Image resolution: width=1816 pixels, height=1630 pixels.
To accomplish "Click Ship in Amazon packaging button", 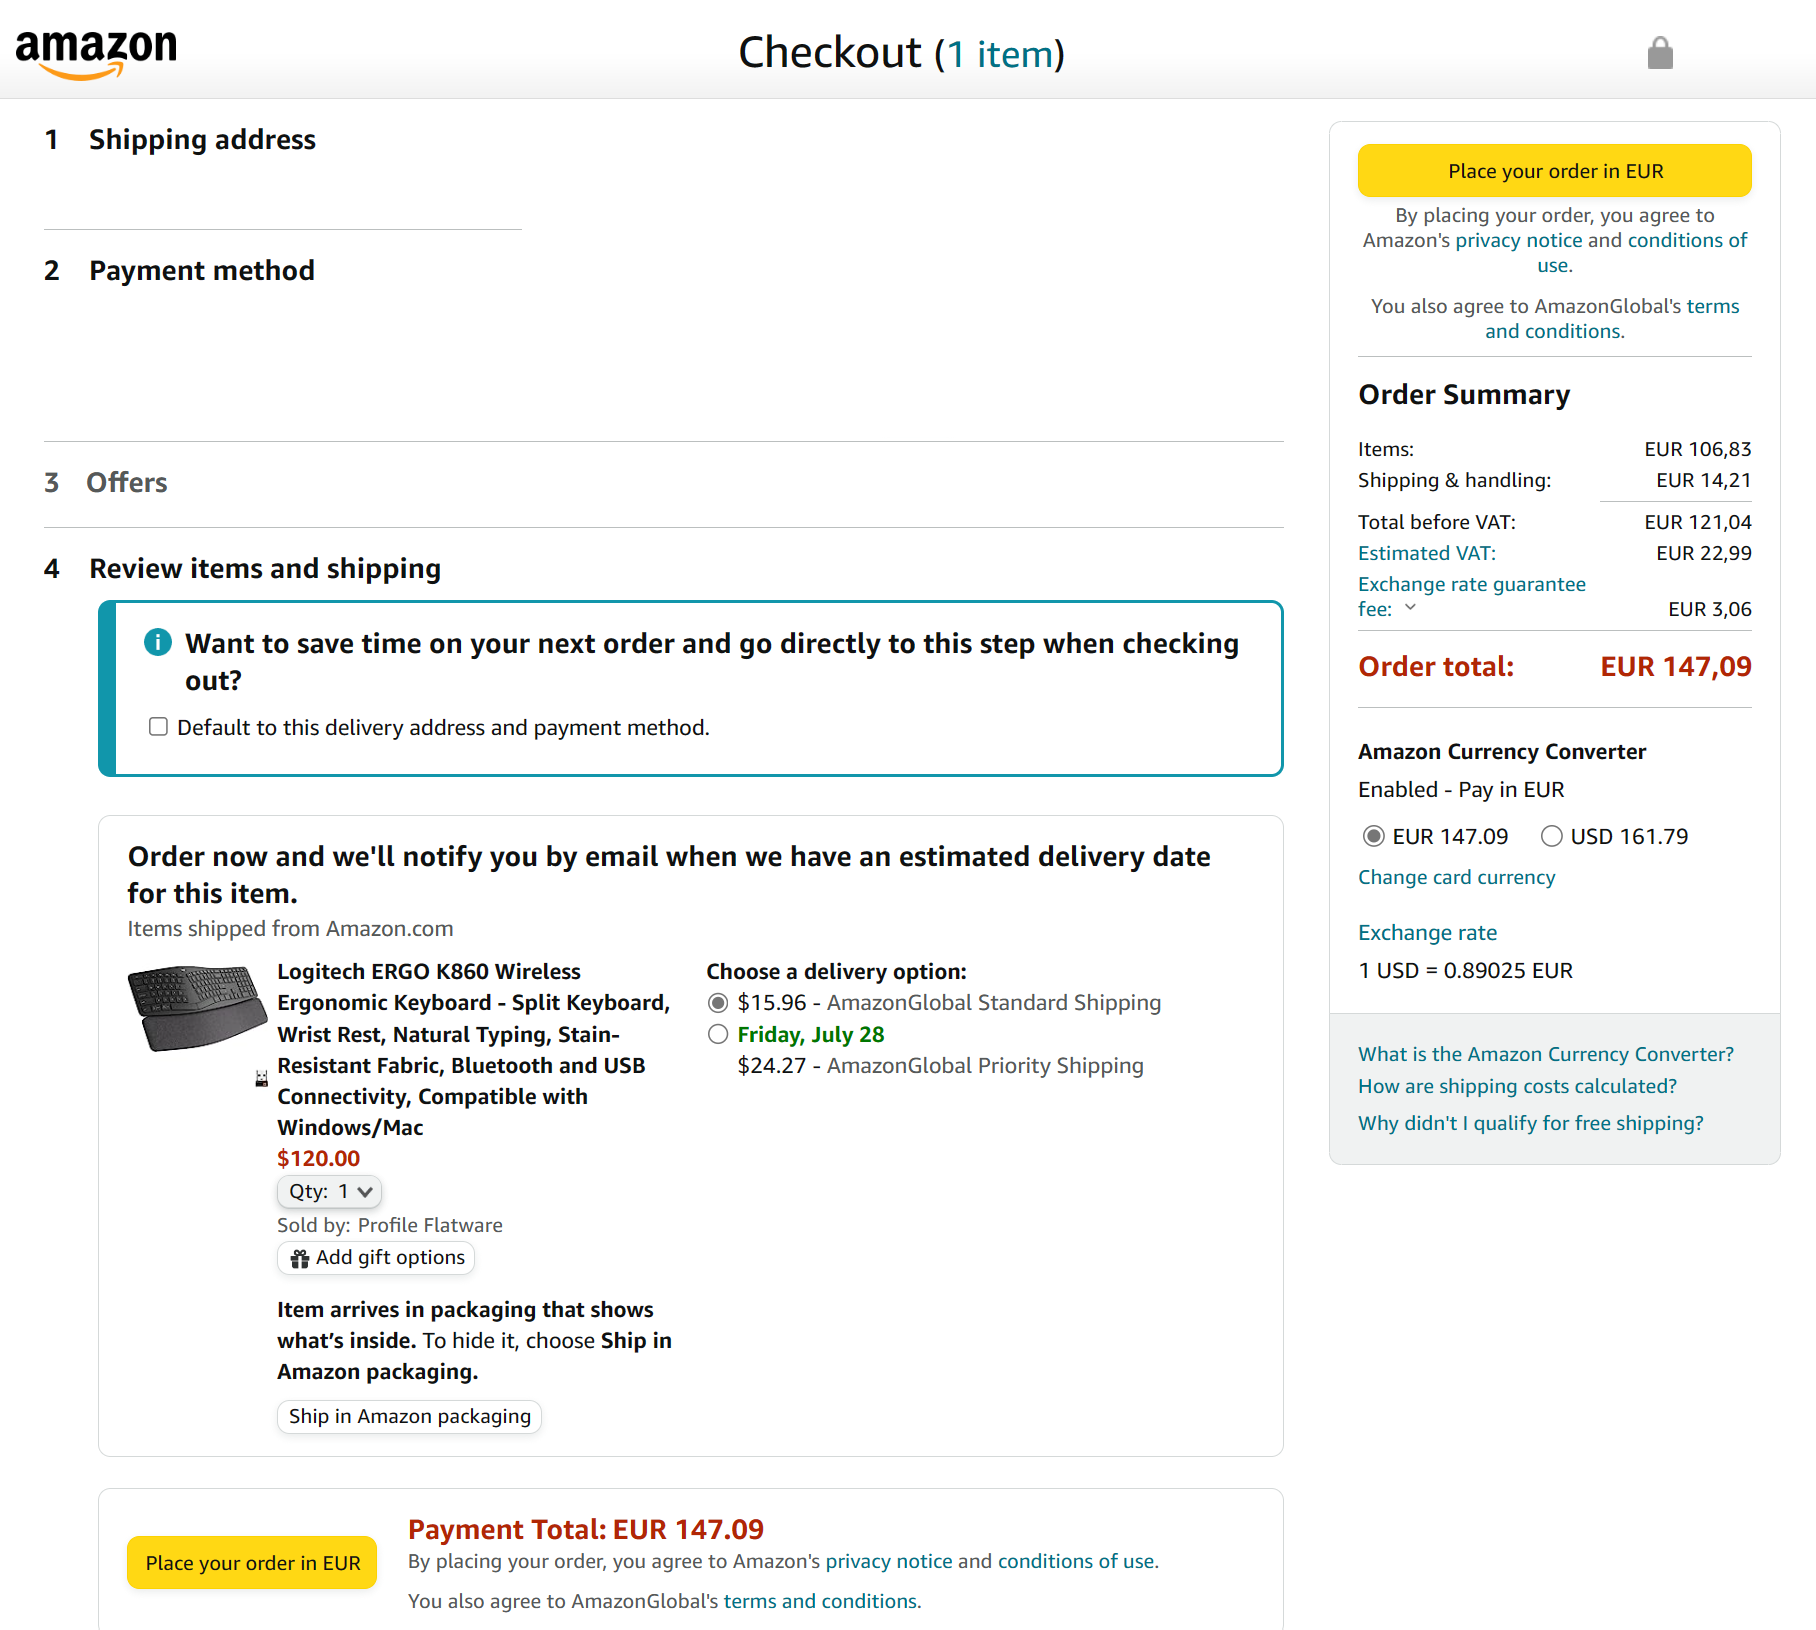I will click(409, 1416).
